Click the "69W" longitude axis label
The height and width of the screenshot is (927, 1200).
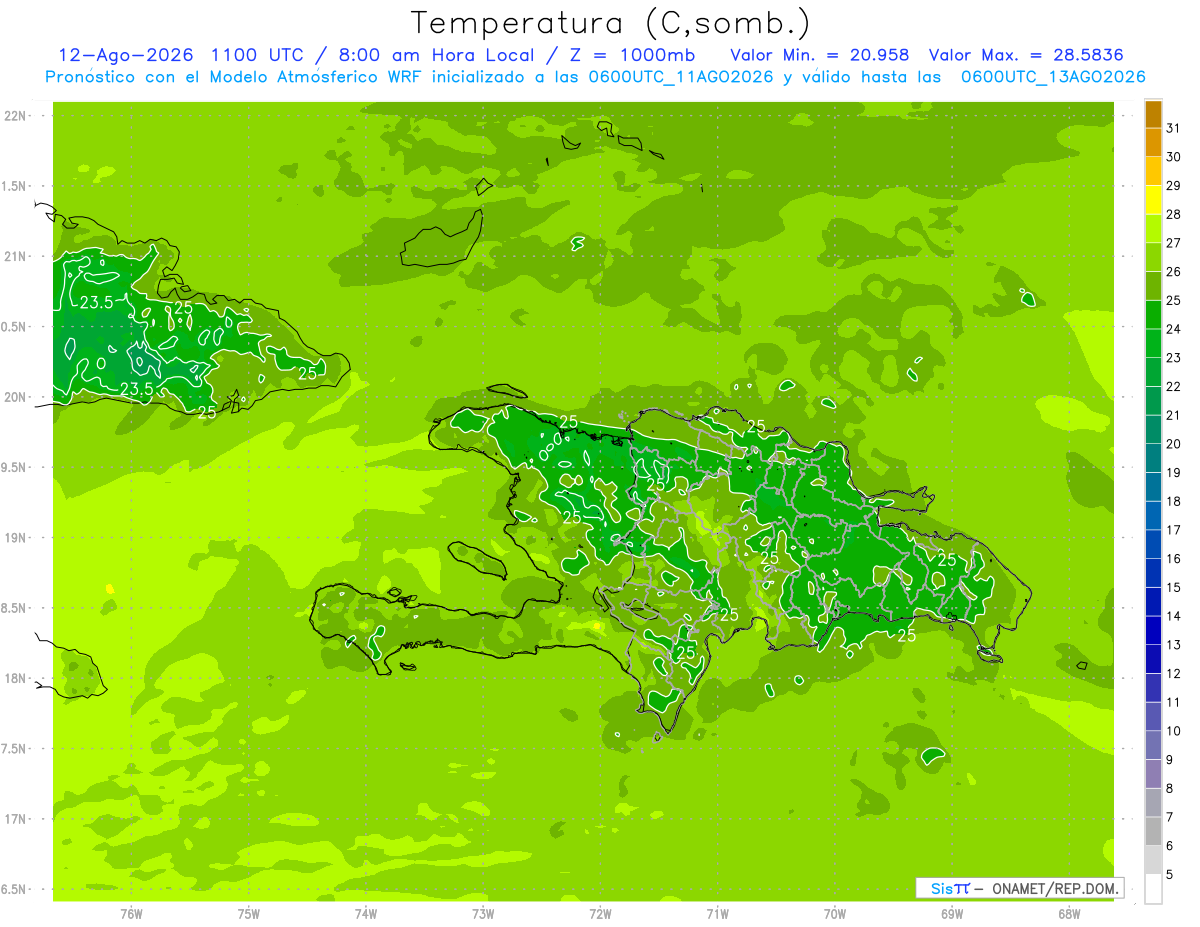point(952,913)
